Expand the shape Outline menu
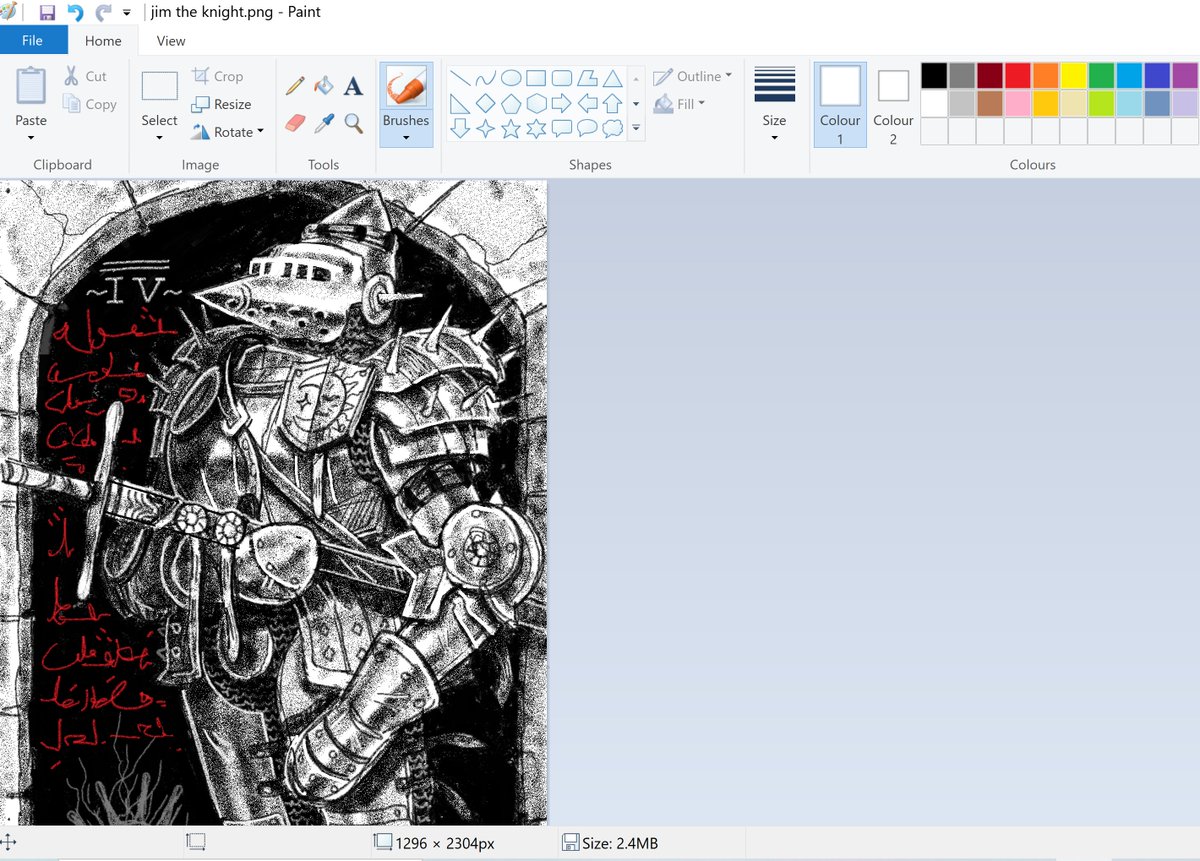 click(x=692, y=76)
